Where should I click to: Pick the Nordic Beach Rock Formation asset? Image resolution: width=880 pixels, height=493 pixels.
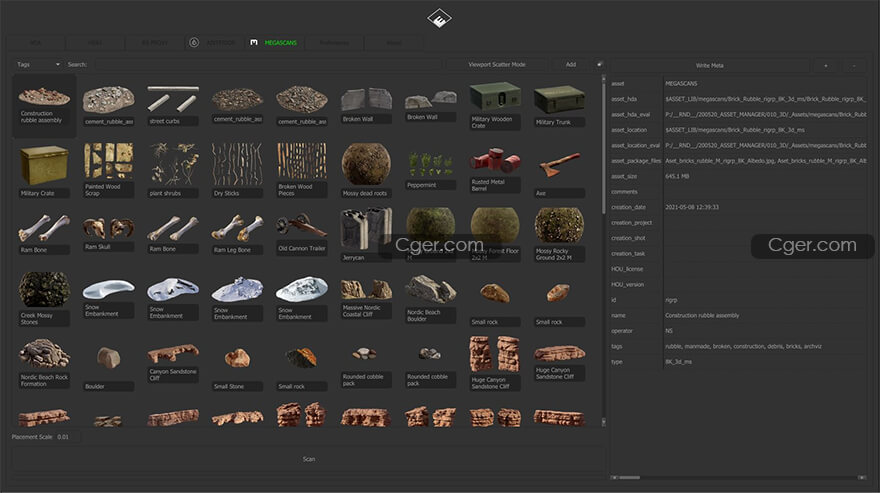(x=44, y=363)
